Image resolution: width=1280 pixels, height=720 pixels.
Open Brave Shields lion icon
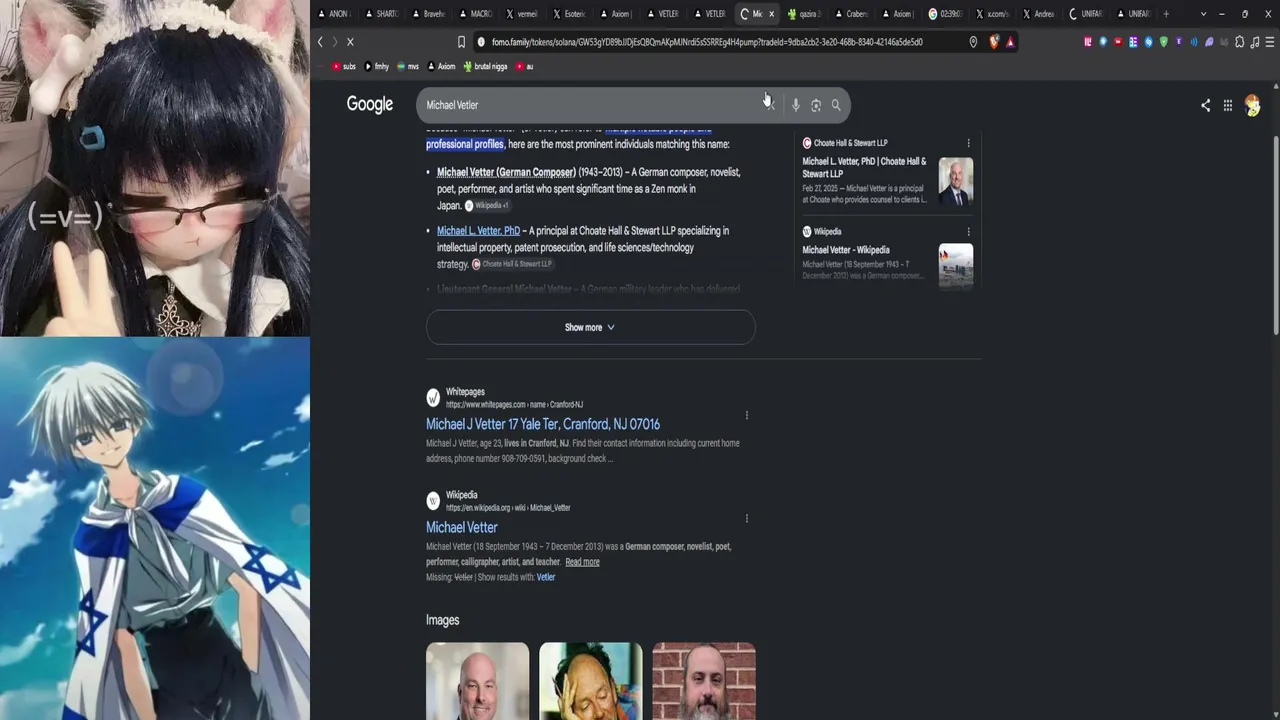[x=994, y=42]
